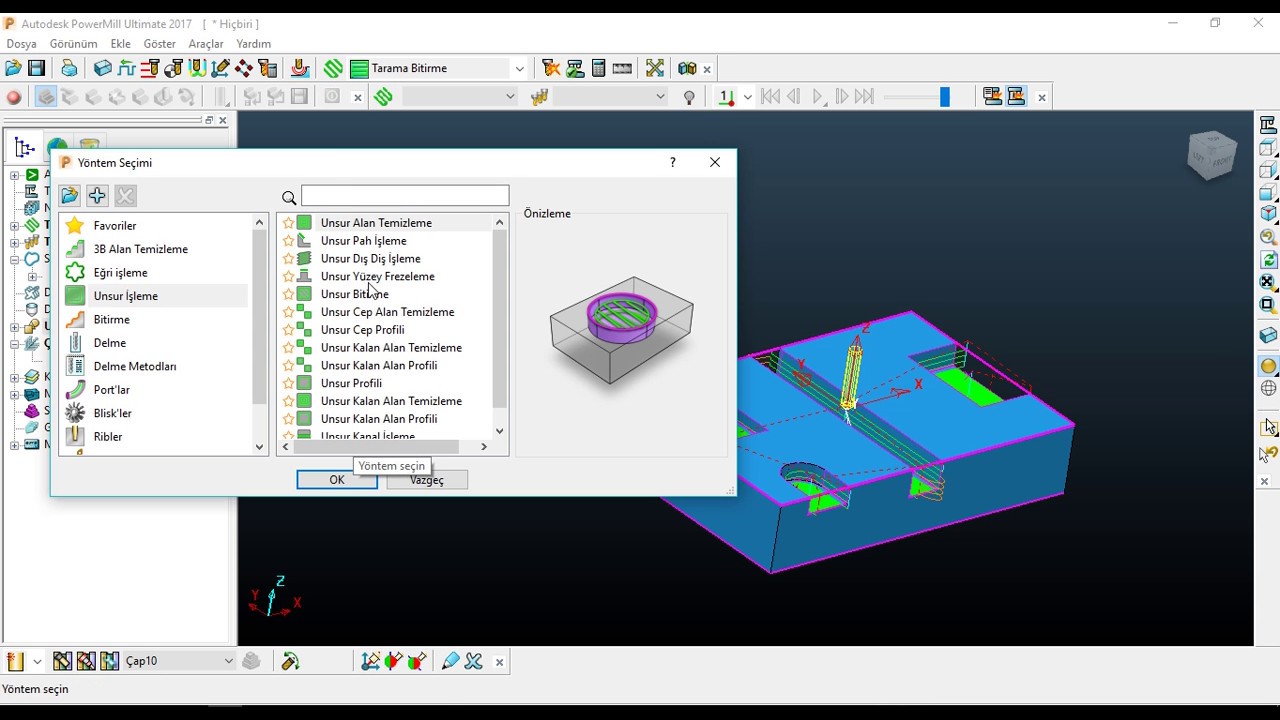Click the explorer tree tab icon
The height and width of the screenshot is (720, 1280).
tap(25, 148)
